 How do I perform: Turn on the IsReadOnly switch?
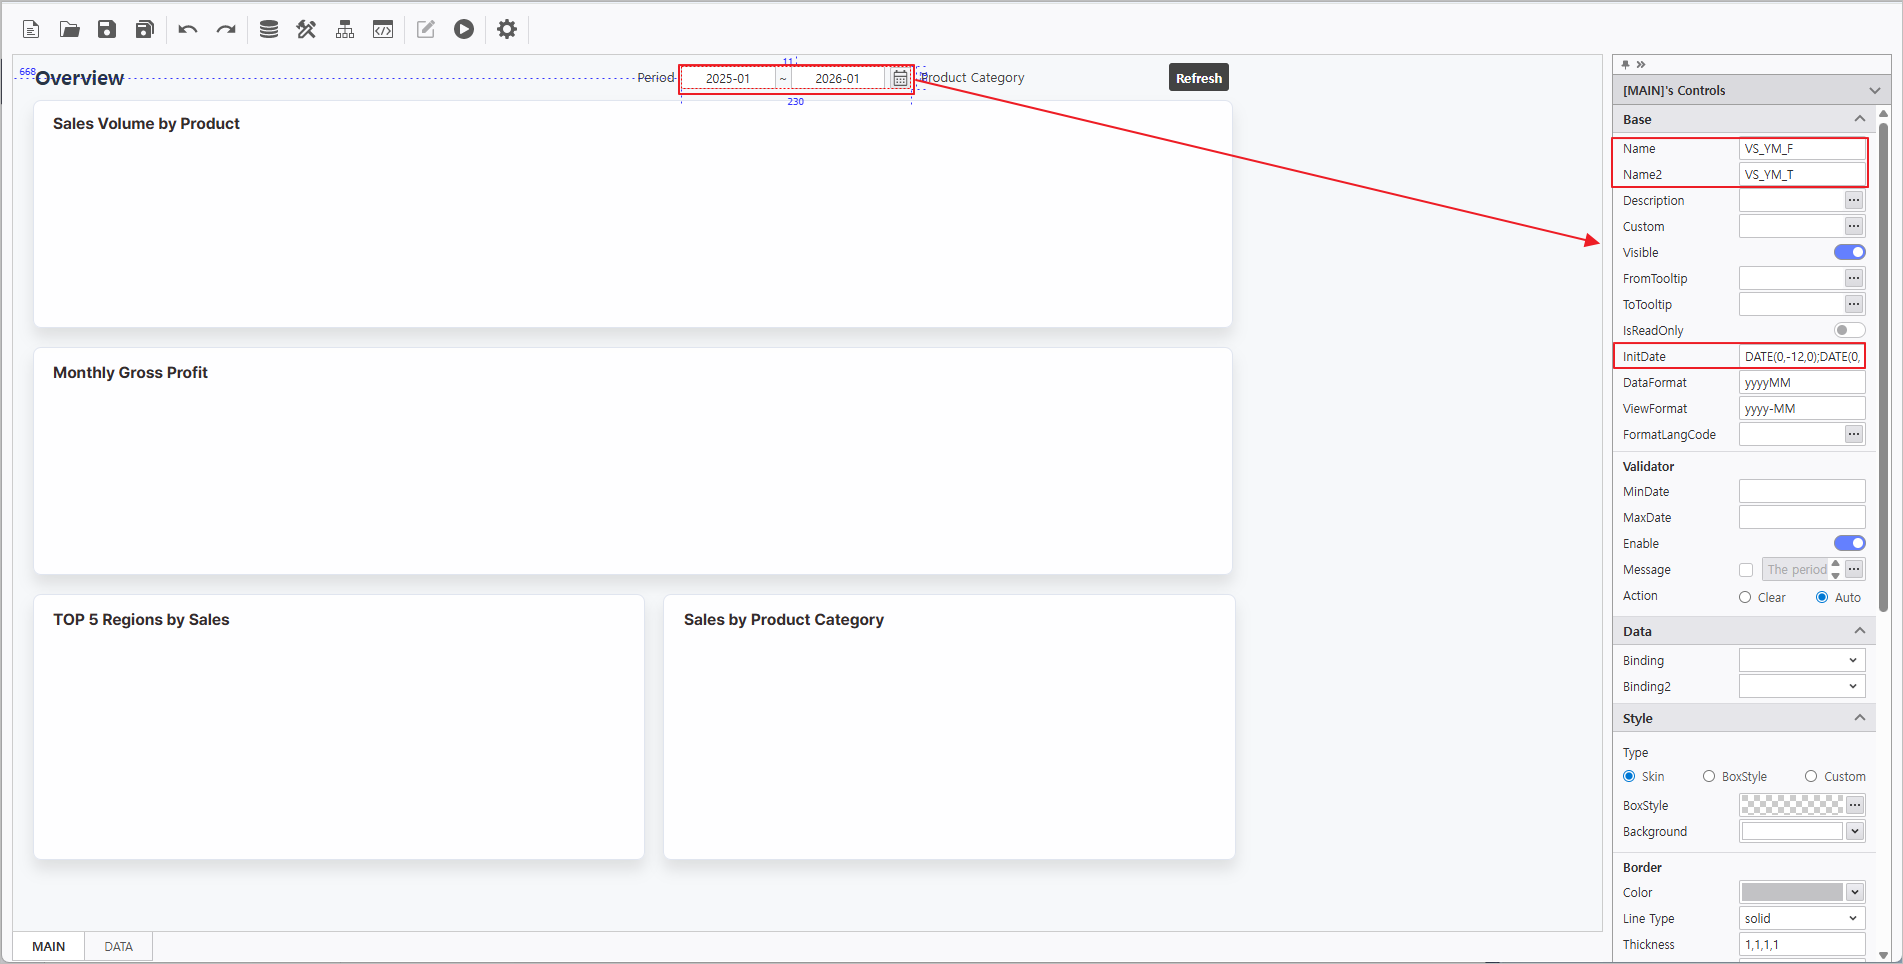1850,330
